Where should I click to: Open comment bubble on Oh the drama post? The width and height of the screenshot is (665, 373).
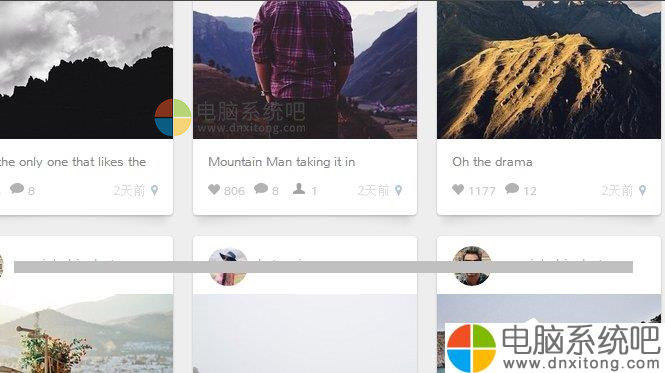tap(512, 188)
